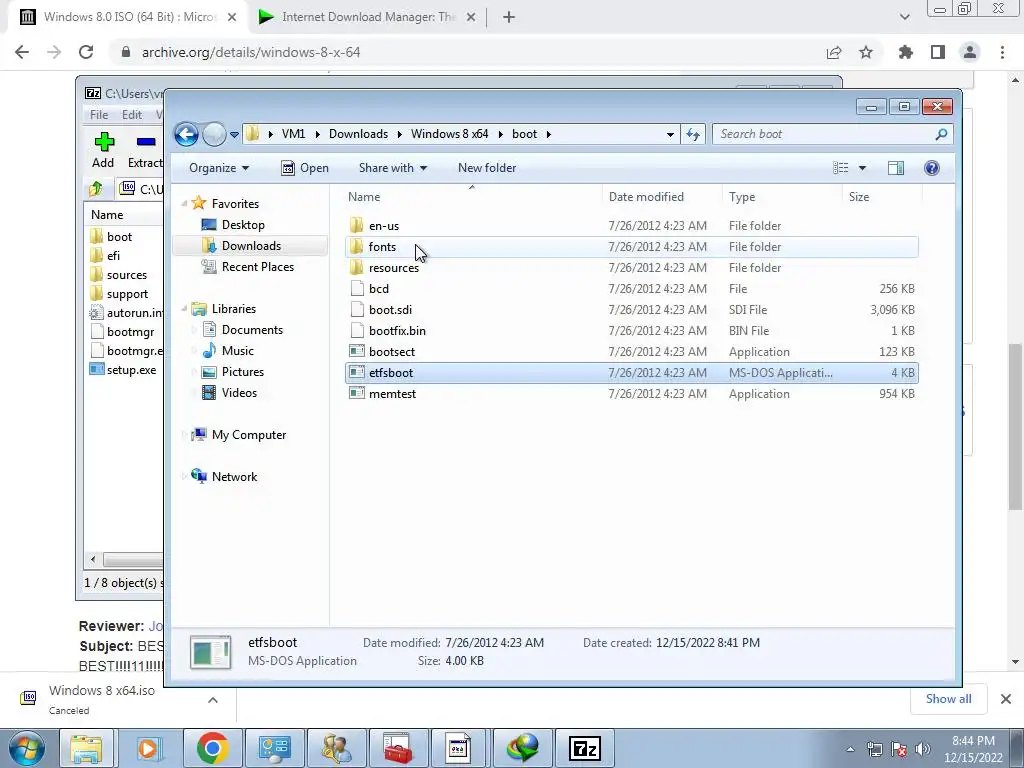
Task: Open Chrome from the taskbar
Action: click(212, 748)
